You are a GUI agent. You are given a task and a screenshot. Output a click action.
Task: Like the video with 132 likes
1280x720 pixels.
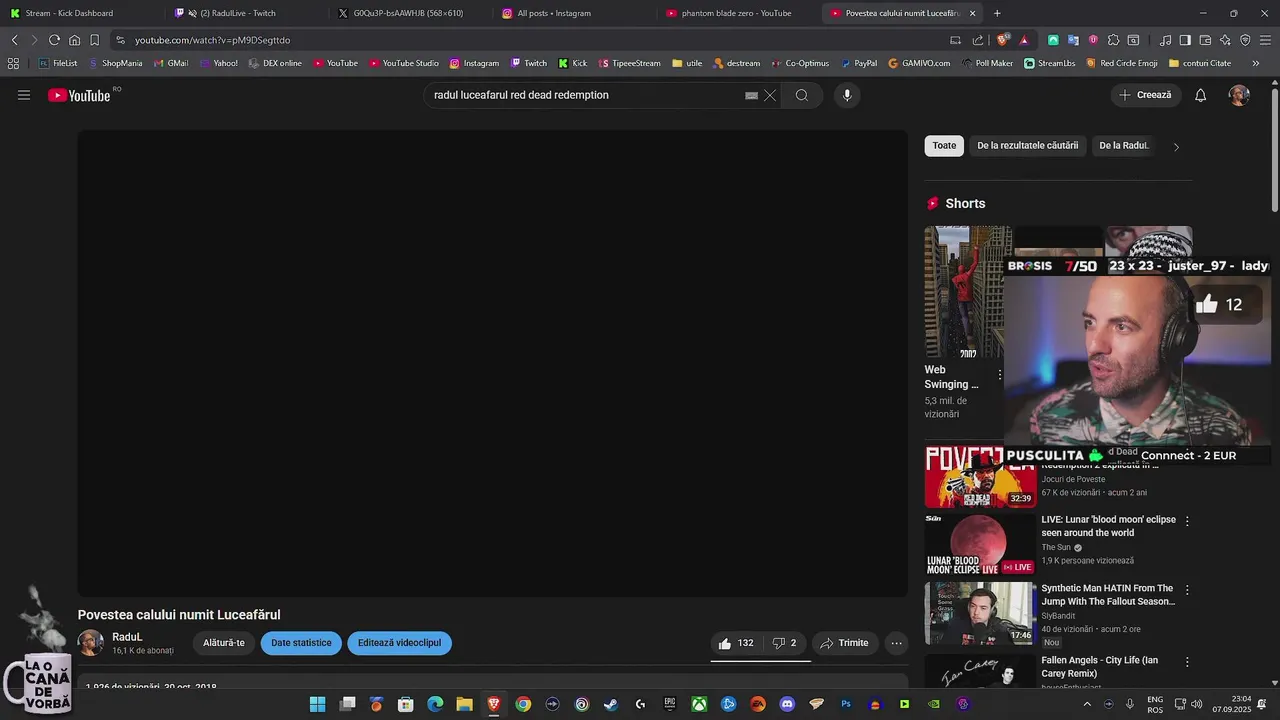[x=735, y=643]
